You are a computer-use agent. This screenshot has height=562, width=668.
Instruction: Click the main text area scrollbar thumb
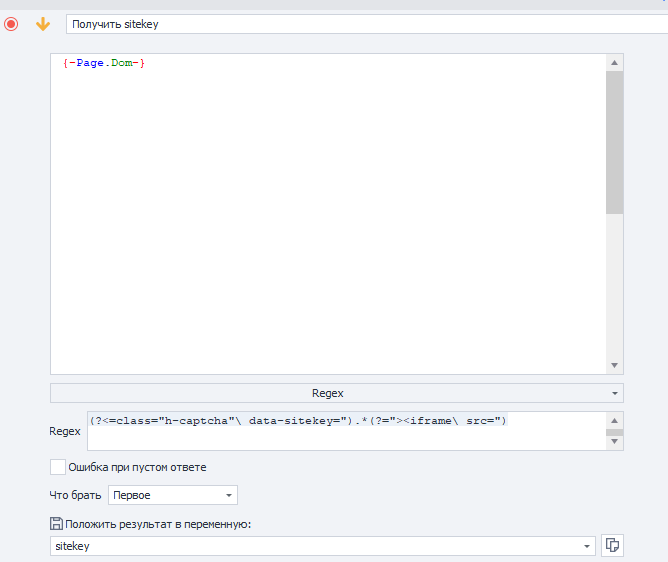(614, 142)
